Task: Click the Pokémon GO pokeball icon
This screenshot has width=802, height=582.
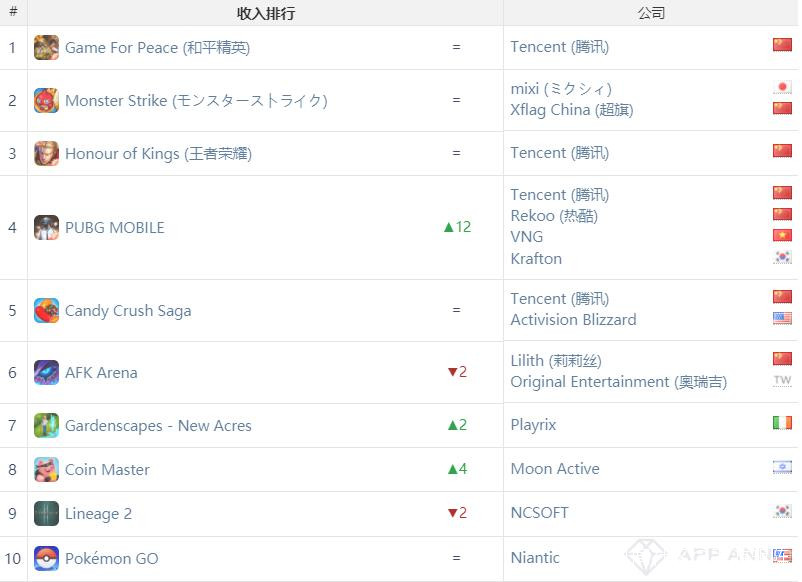Action: [46, 558]
